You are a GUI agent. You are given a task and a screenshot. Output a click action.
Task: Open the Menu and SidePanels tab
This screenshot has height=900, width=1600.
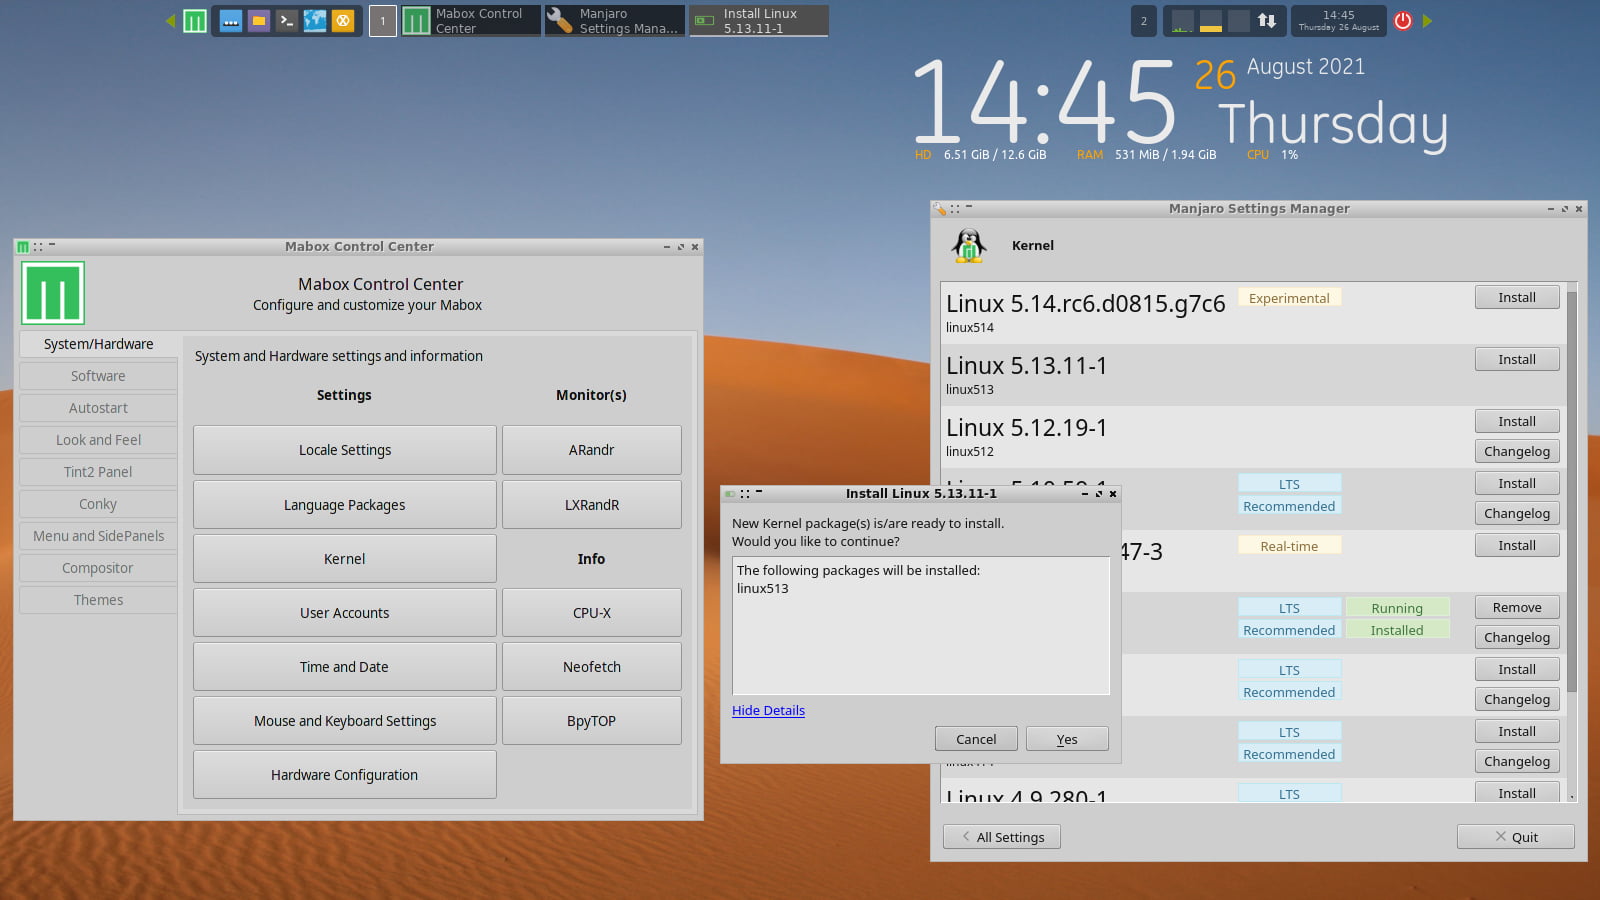[x=98, y=536]
